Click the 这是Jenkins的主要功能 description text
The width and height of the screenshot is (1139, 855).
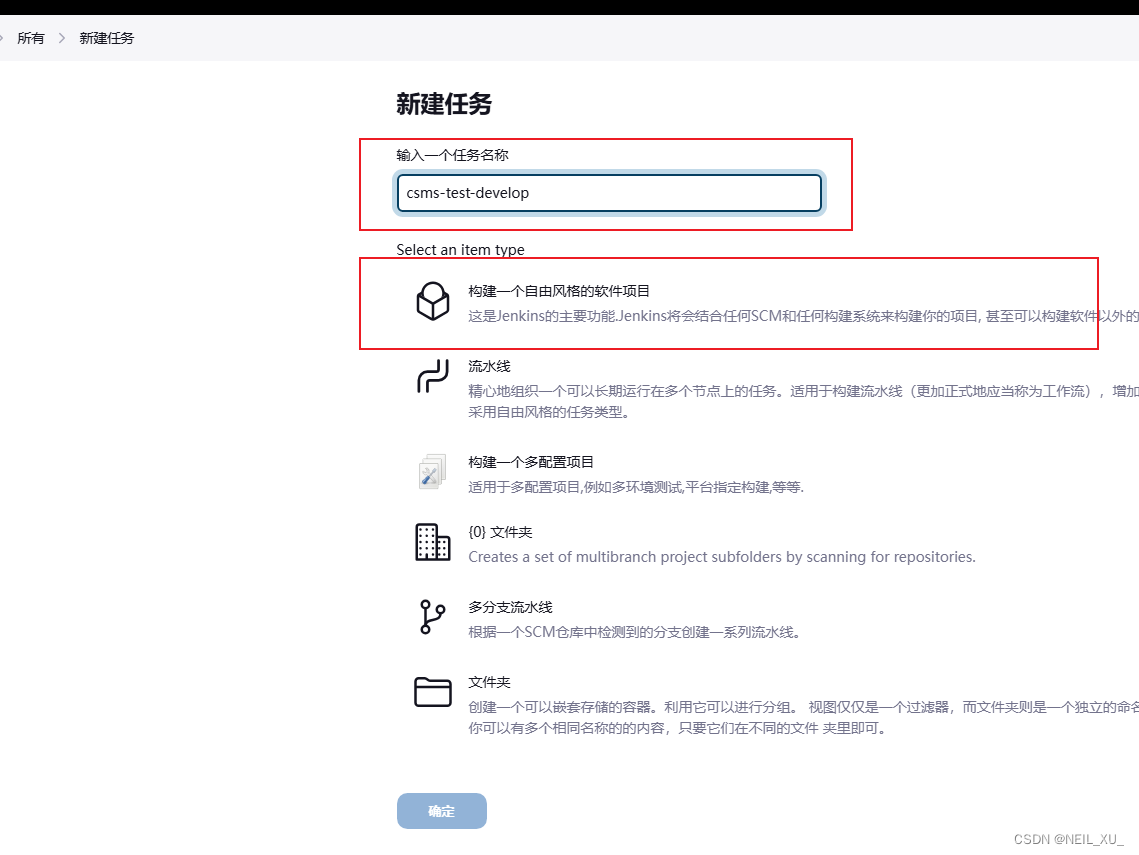803,316
